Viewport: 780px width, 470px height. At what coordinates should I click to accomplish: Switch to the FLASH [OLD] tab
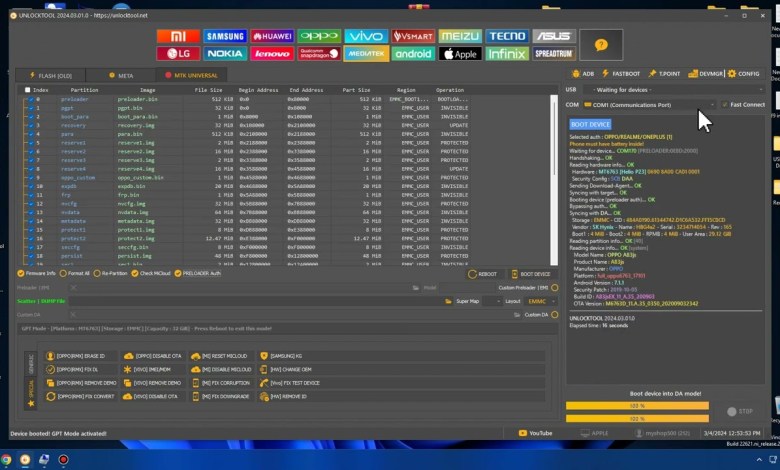(x=50, y=76)
